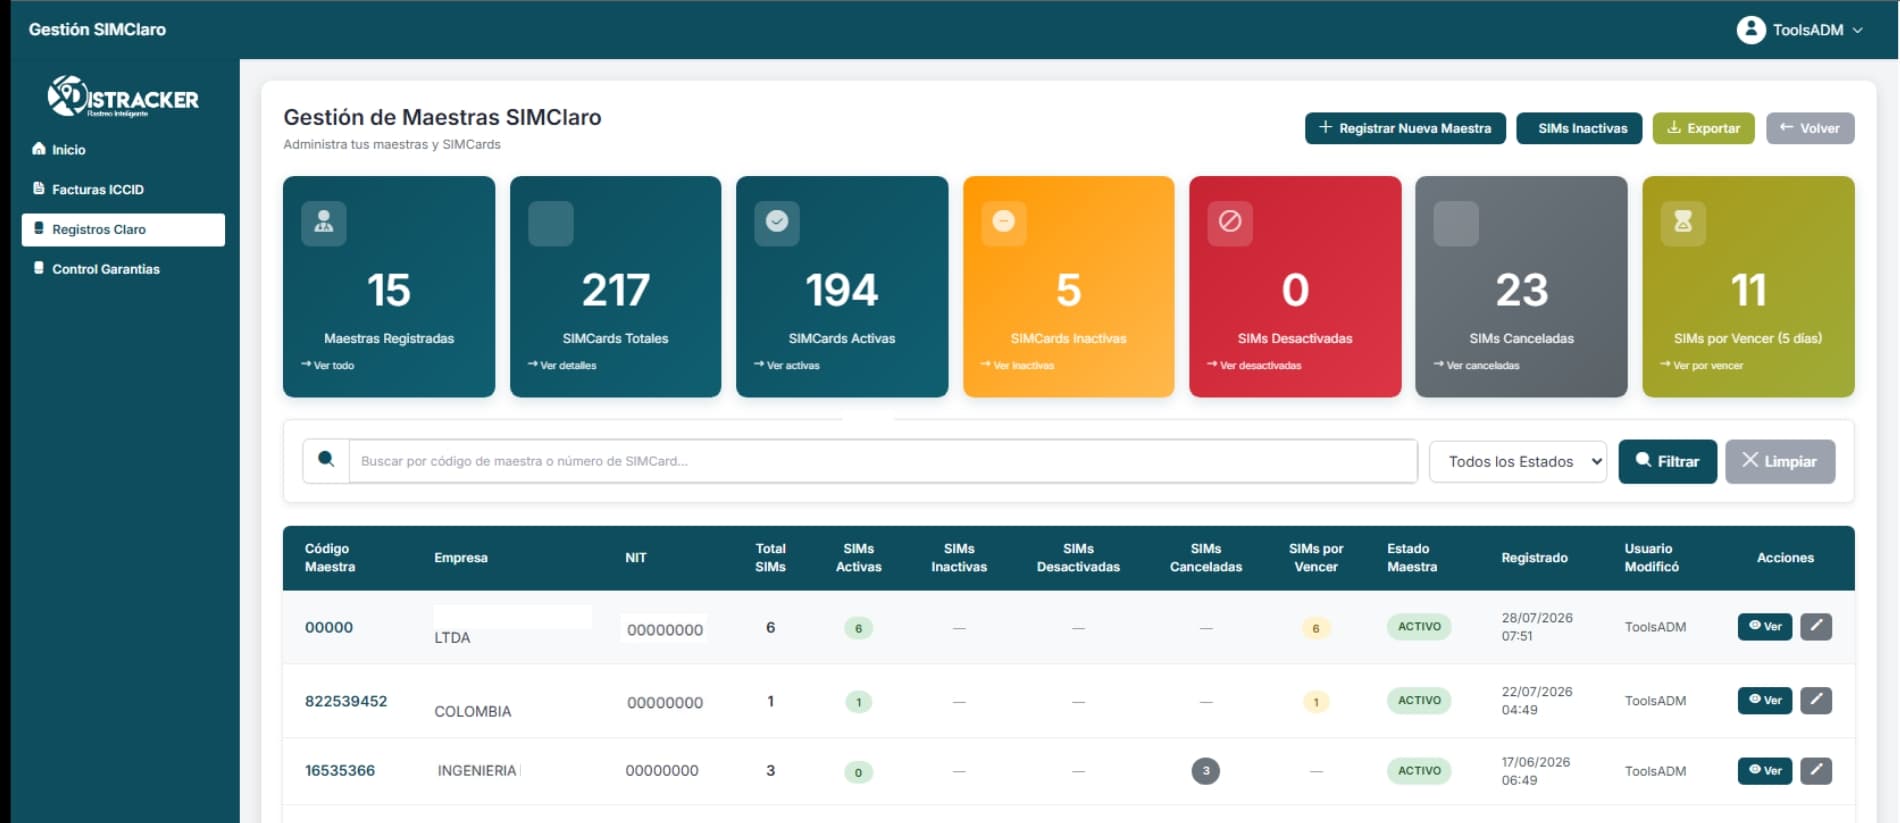Click Ver canceladas link
This screenshot has height=823, width=1900.
(1476, 365)
